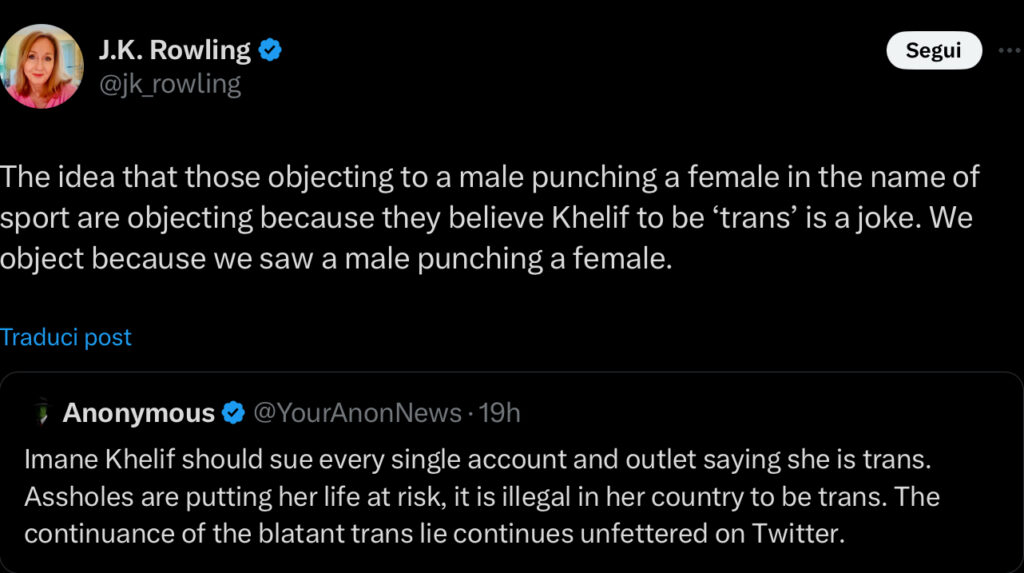Screen dimensions: 1024x573
Task: Open the Anonymous display name in quote
Action: point(138,412)
